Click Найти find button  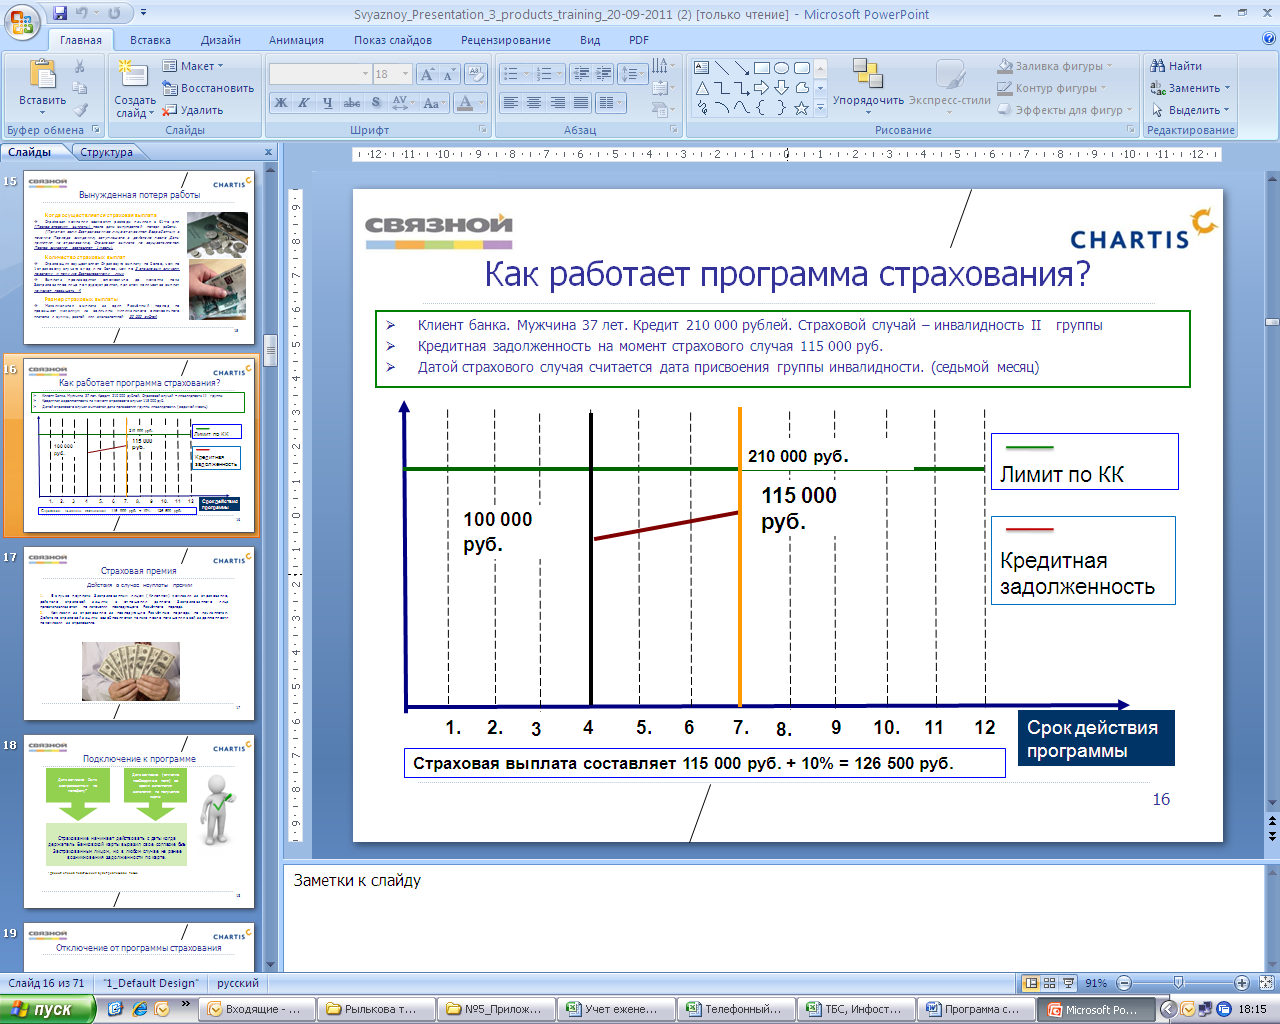1176,66
